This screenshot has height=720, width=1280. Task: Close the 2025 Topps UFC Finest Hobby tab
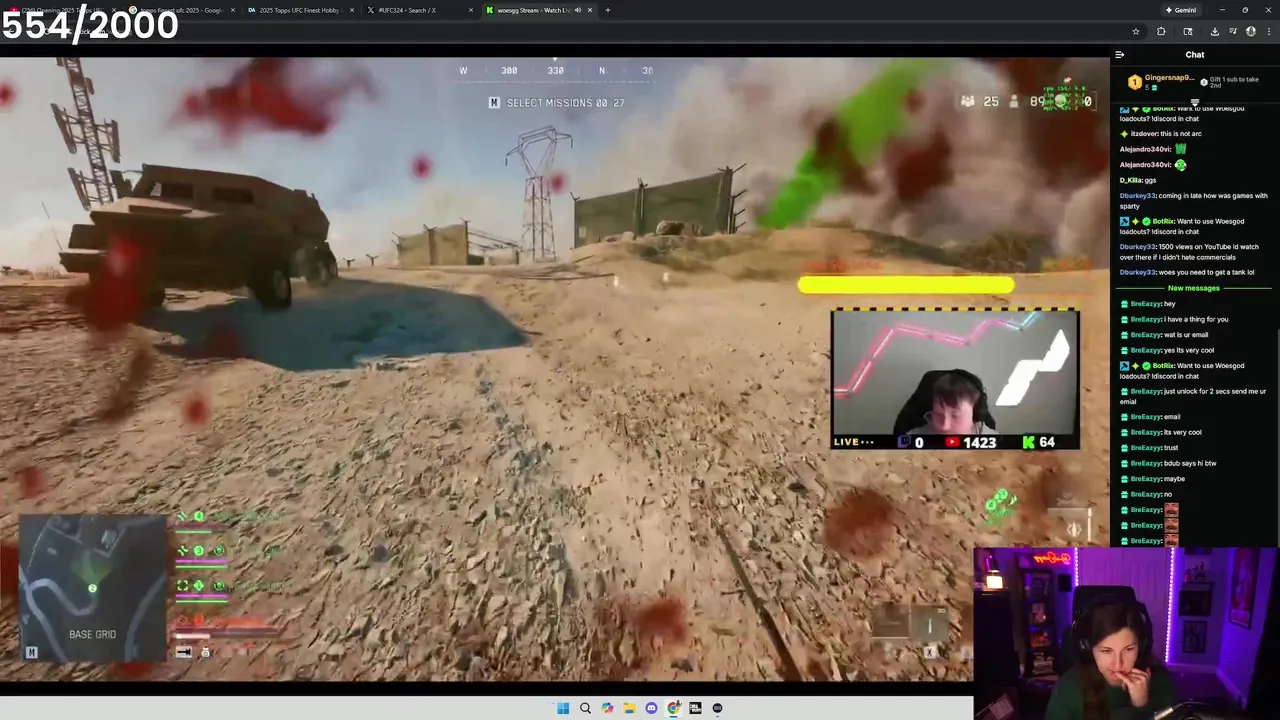[x=352, y=10]
